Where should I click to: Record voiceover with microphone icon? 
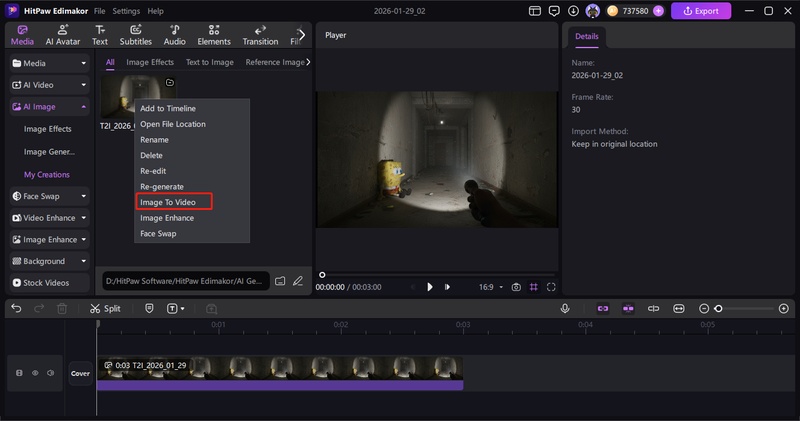565,308
